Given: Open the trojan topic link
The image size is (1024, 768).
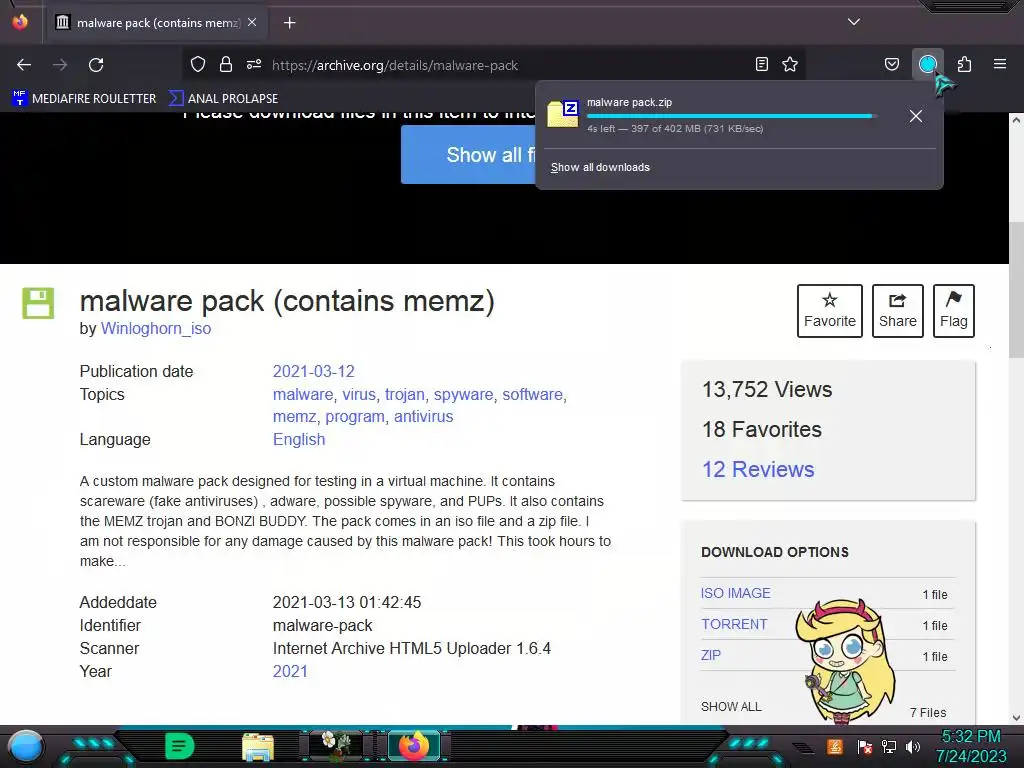Looking at the screenshot, I should 404,394.
